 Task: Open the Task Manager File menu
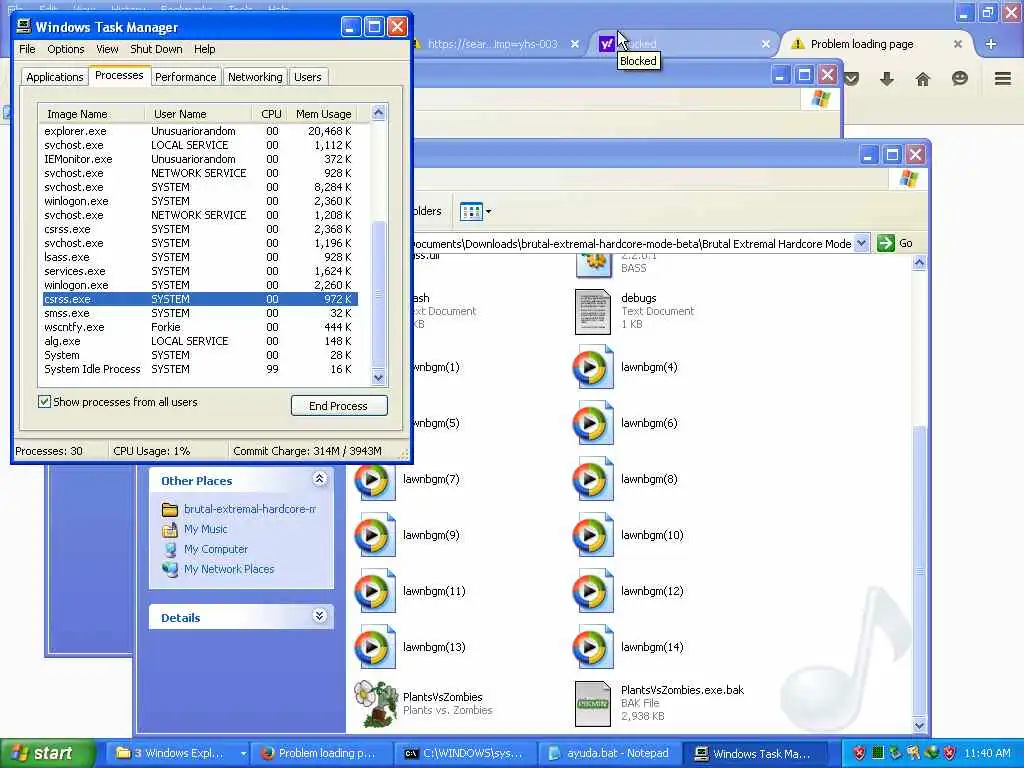[x=27, y=49]
